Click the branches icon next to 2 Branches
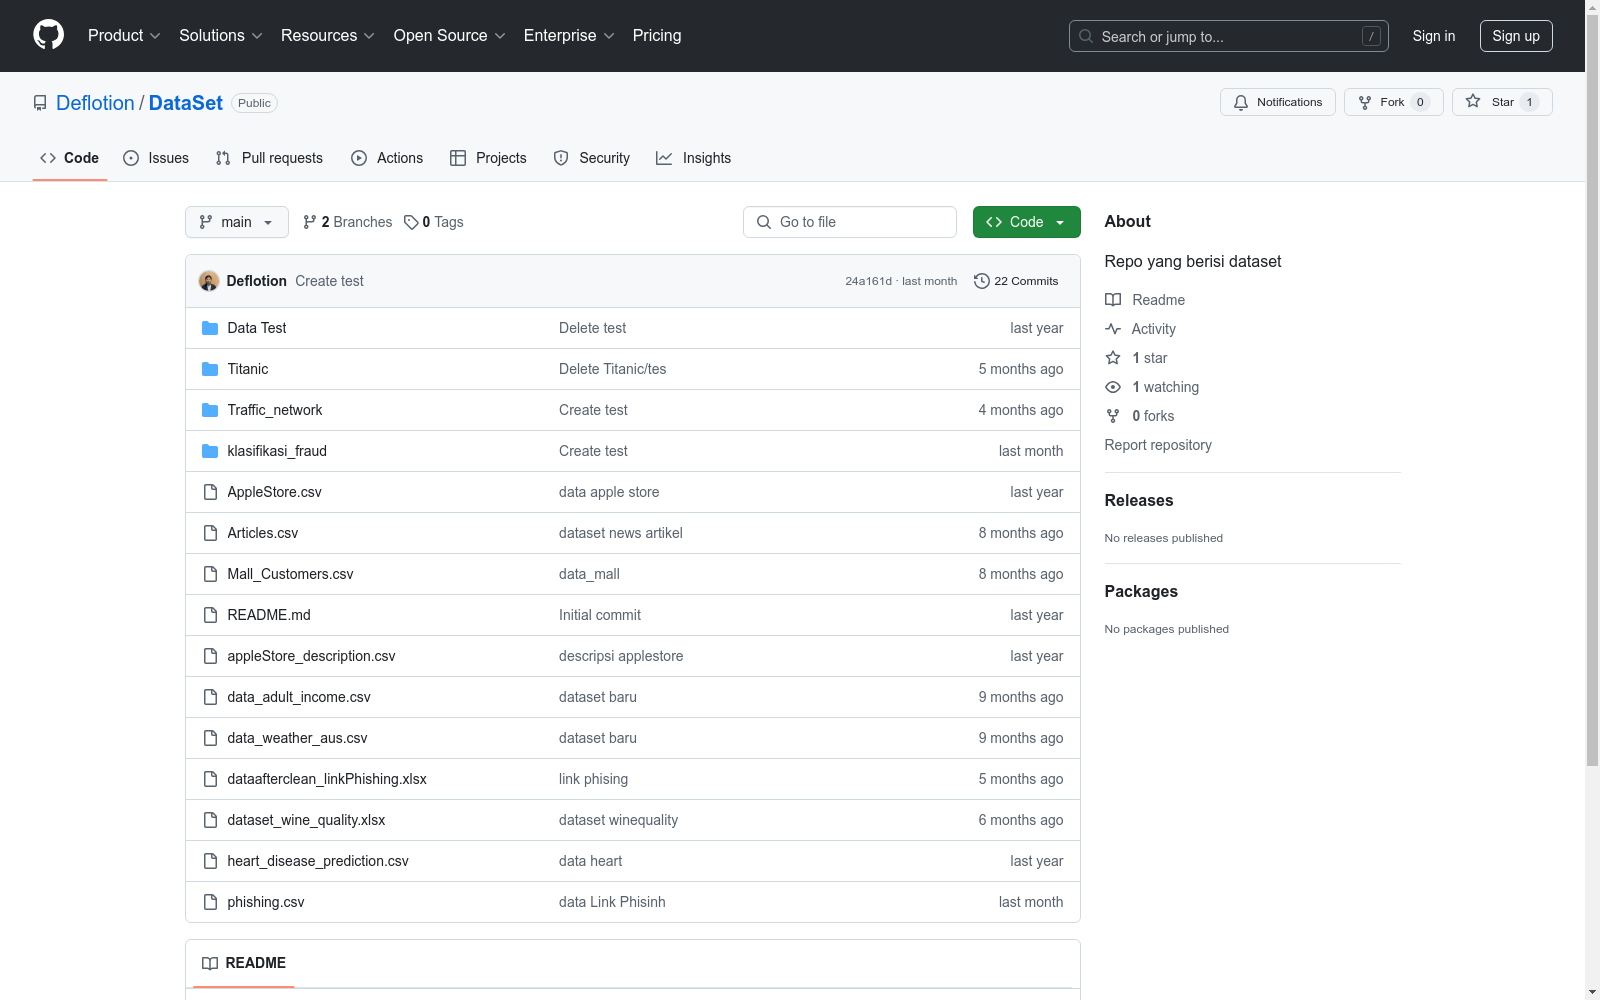Image resolution: width=1600 pixels, height=1000 pixels. coord(310,222)
